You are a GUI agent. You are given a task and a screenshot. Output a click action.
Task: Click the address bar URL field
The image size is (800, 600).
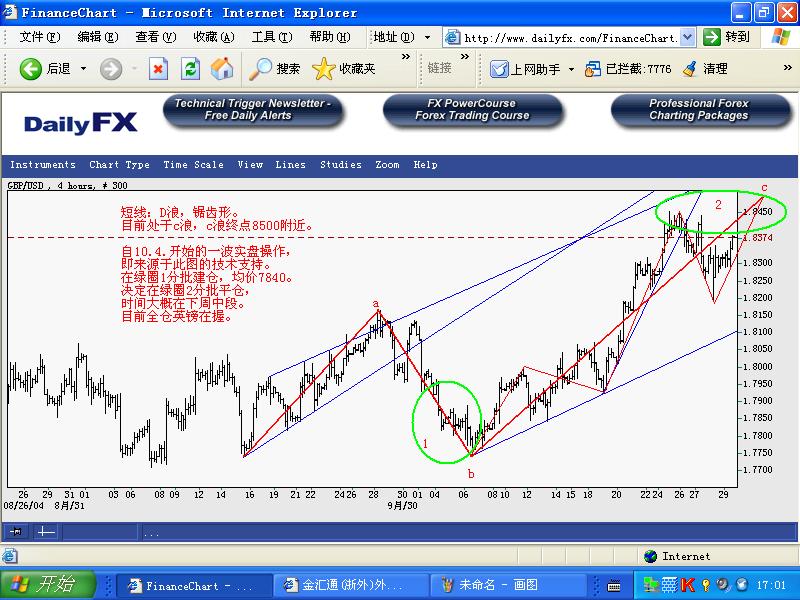[570, 38]
